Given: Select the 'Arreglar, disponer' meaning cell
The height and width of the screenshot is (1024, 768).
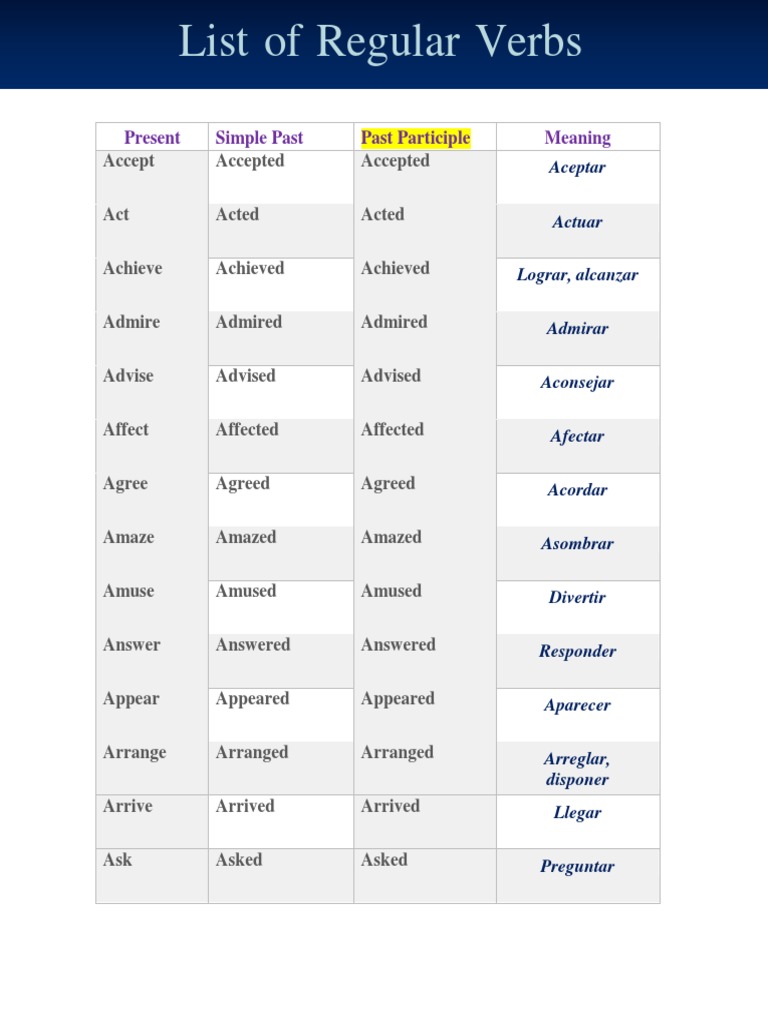Looking at the screenshot, I should tap(577, 770).
